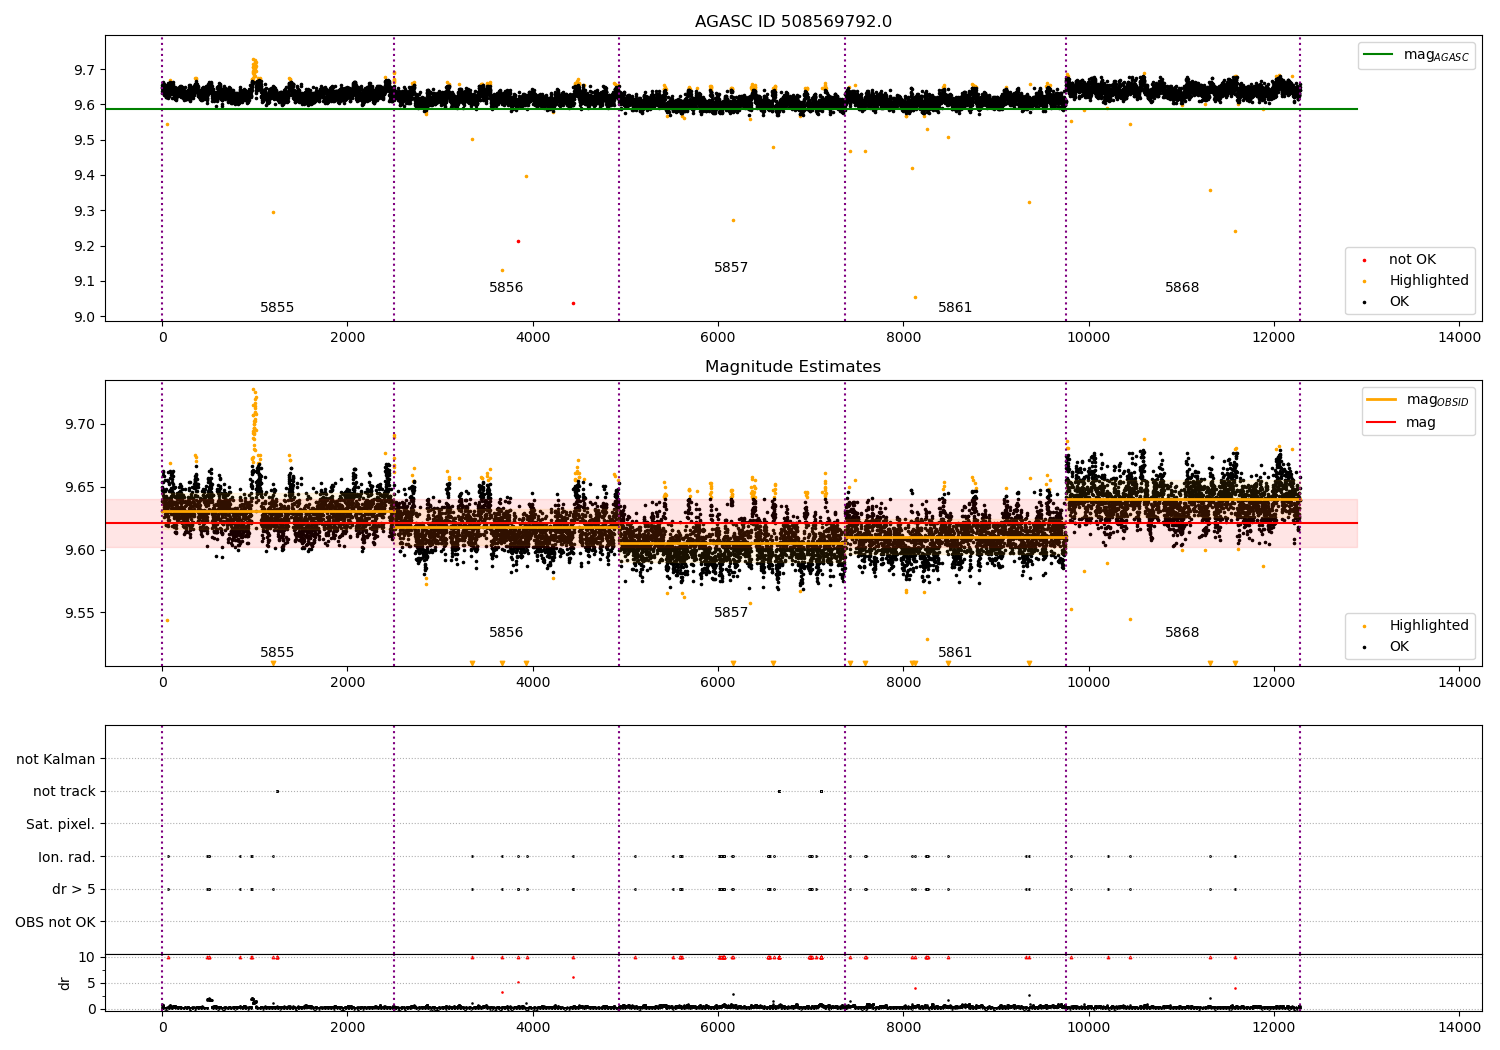This screenshot has width=1500, height=1050.
Task: Click 'OK' legend entry in top plot
Action: click(x=1399, y=302)
